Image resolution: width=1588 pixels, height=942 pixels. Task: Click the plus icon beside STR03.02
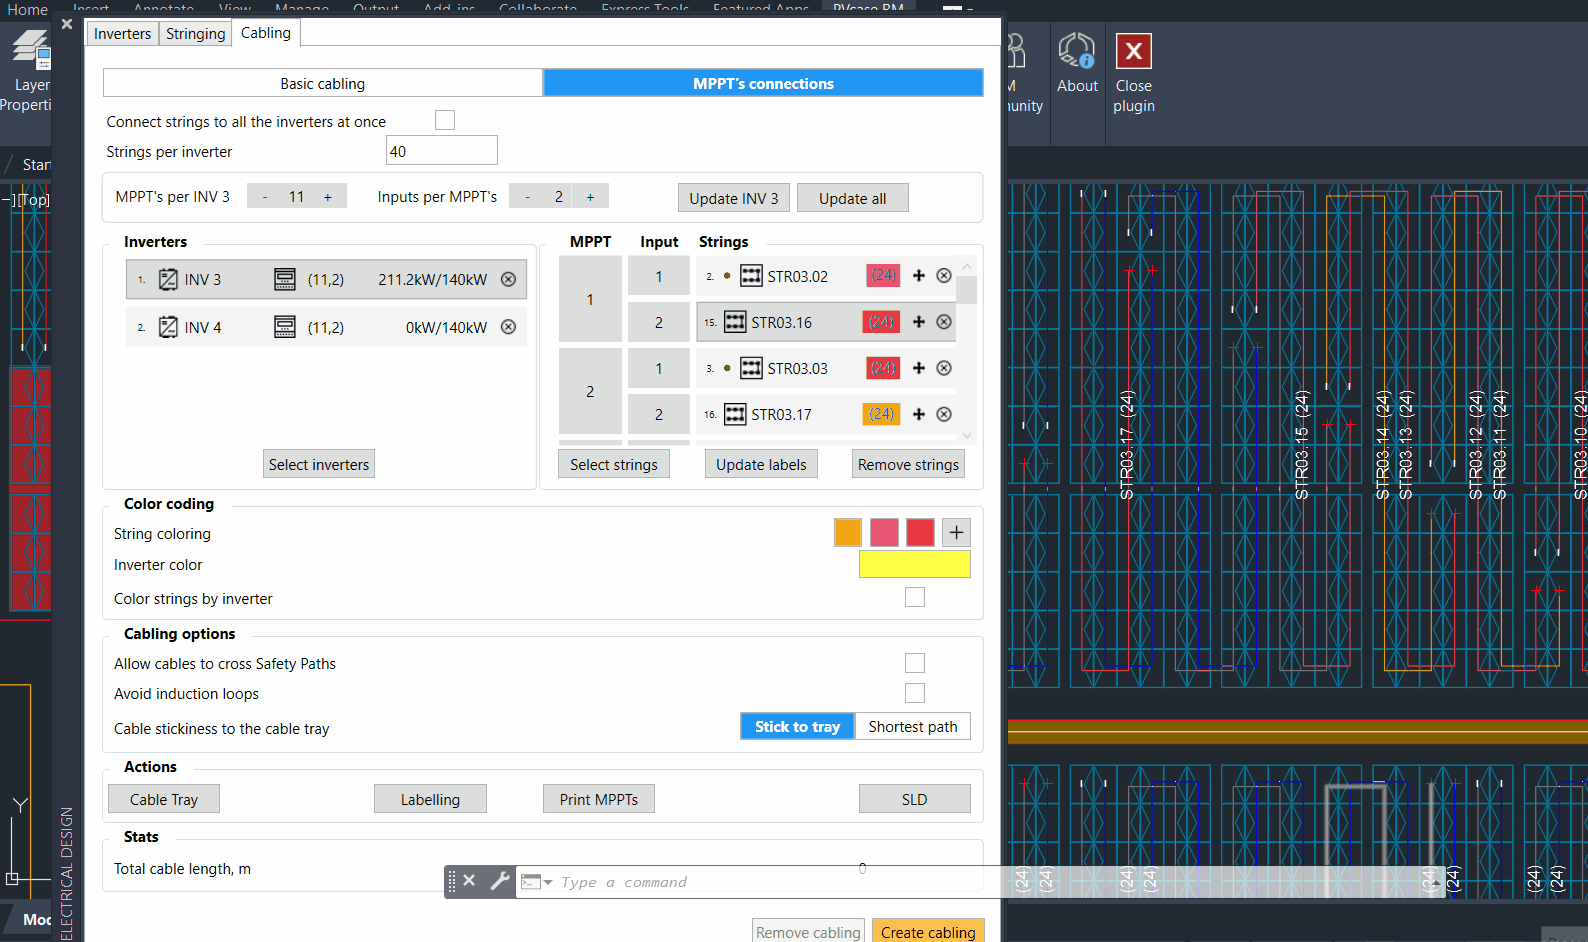coord(919,276)
